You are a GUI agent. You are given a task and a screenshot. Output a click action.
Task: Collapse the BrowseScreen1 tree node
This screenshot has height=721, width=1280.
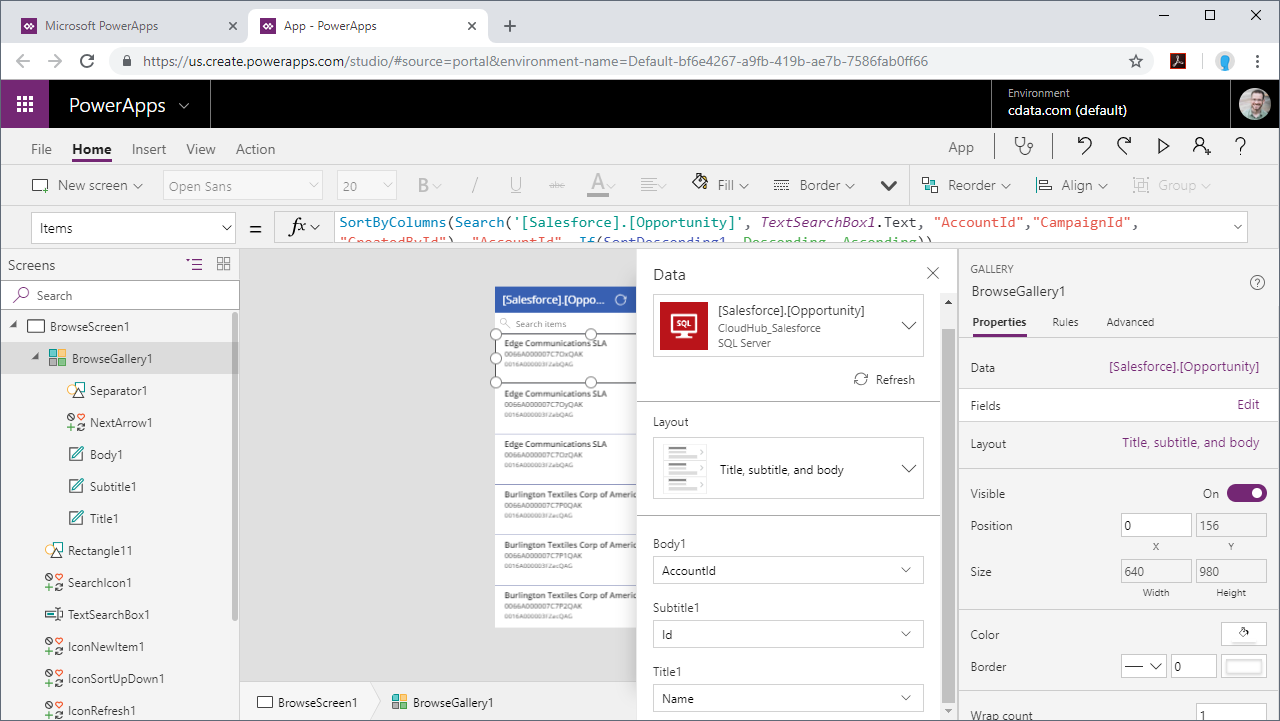point(14,326)
